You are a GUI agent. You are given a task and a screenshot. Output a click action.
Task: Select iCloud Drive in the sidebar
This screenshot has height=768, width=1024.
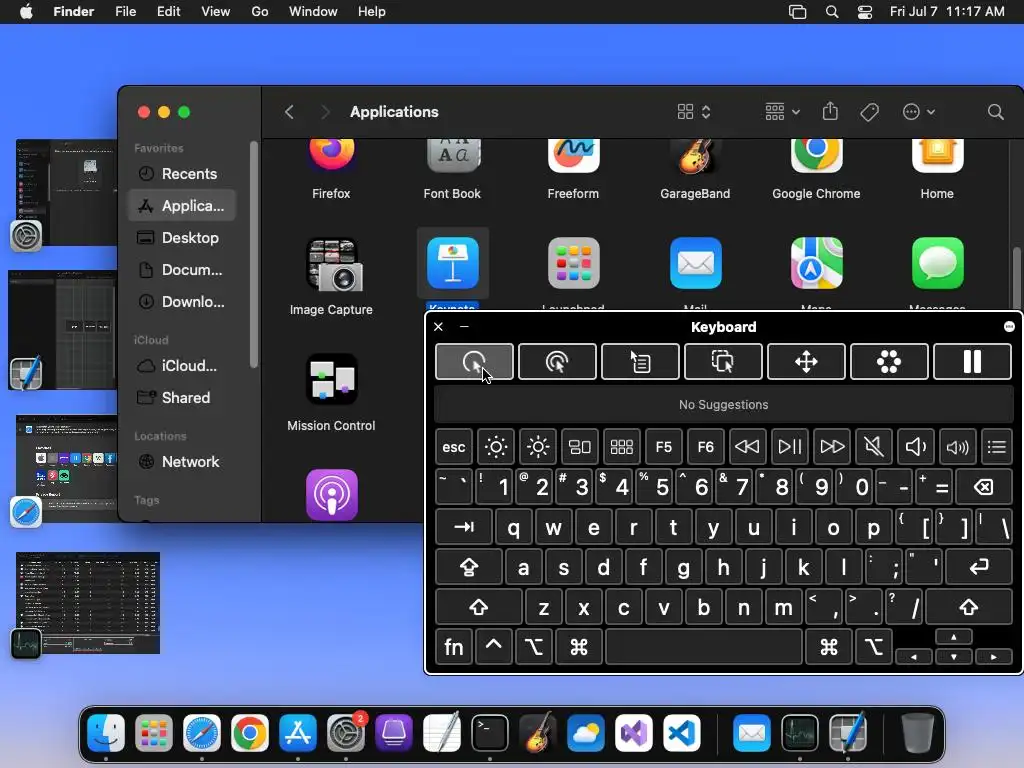182,366
